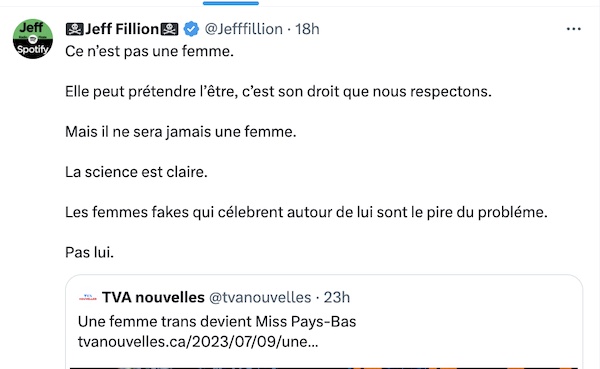Click pirate flag emoji before Jeff Fillion

[x=75, y=29]
